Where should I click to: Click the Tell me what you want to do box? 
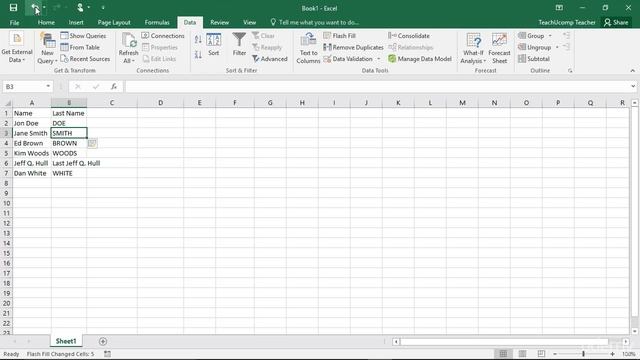[314, 22]
